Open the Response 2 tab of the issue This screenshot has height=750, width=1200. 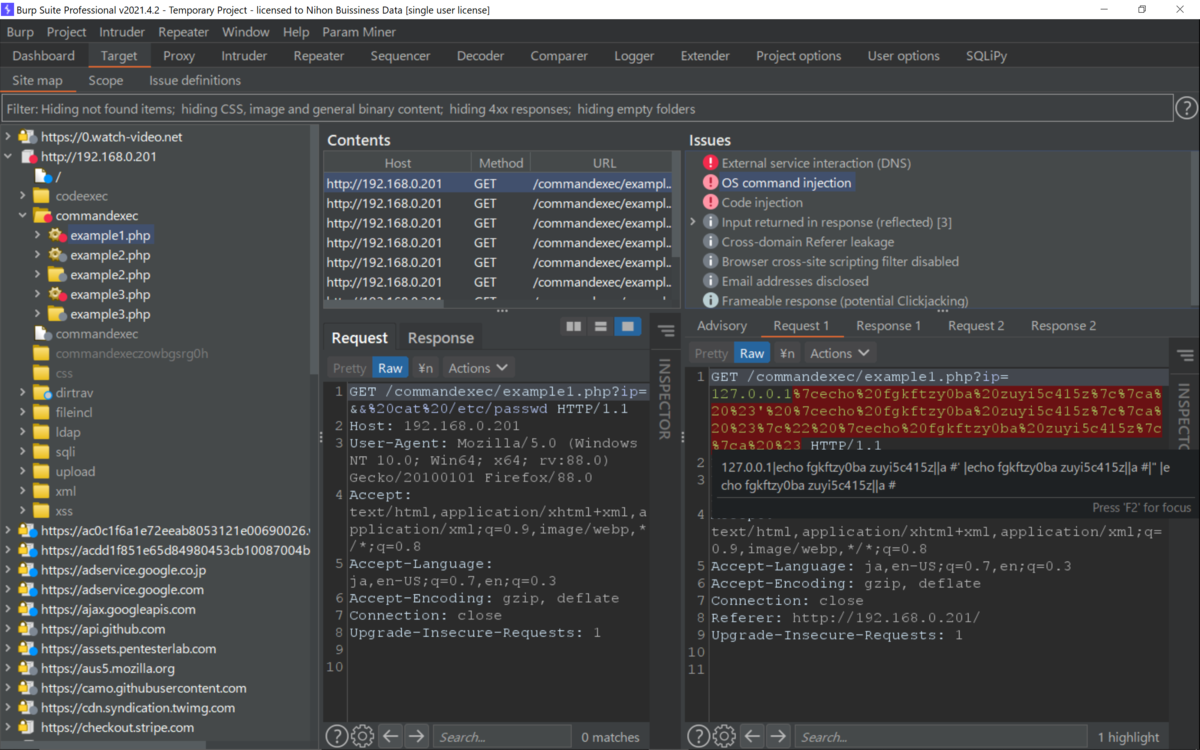pos(1063,326)
